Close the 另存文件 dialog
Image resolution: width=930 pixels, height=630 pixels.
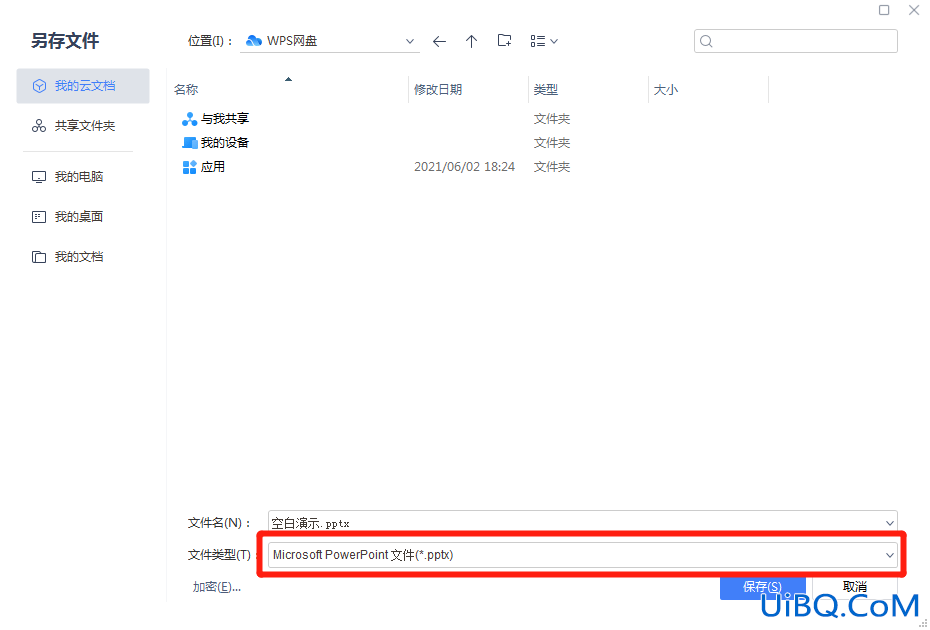point(914,10)
